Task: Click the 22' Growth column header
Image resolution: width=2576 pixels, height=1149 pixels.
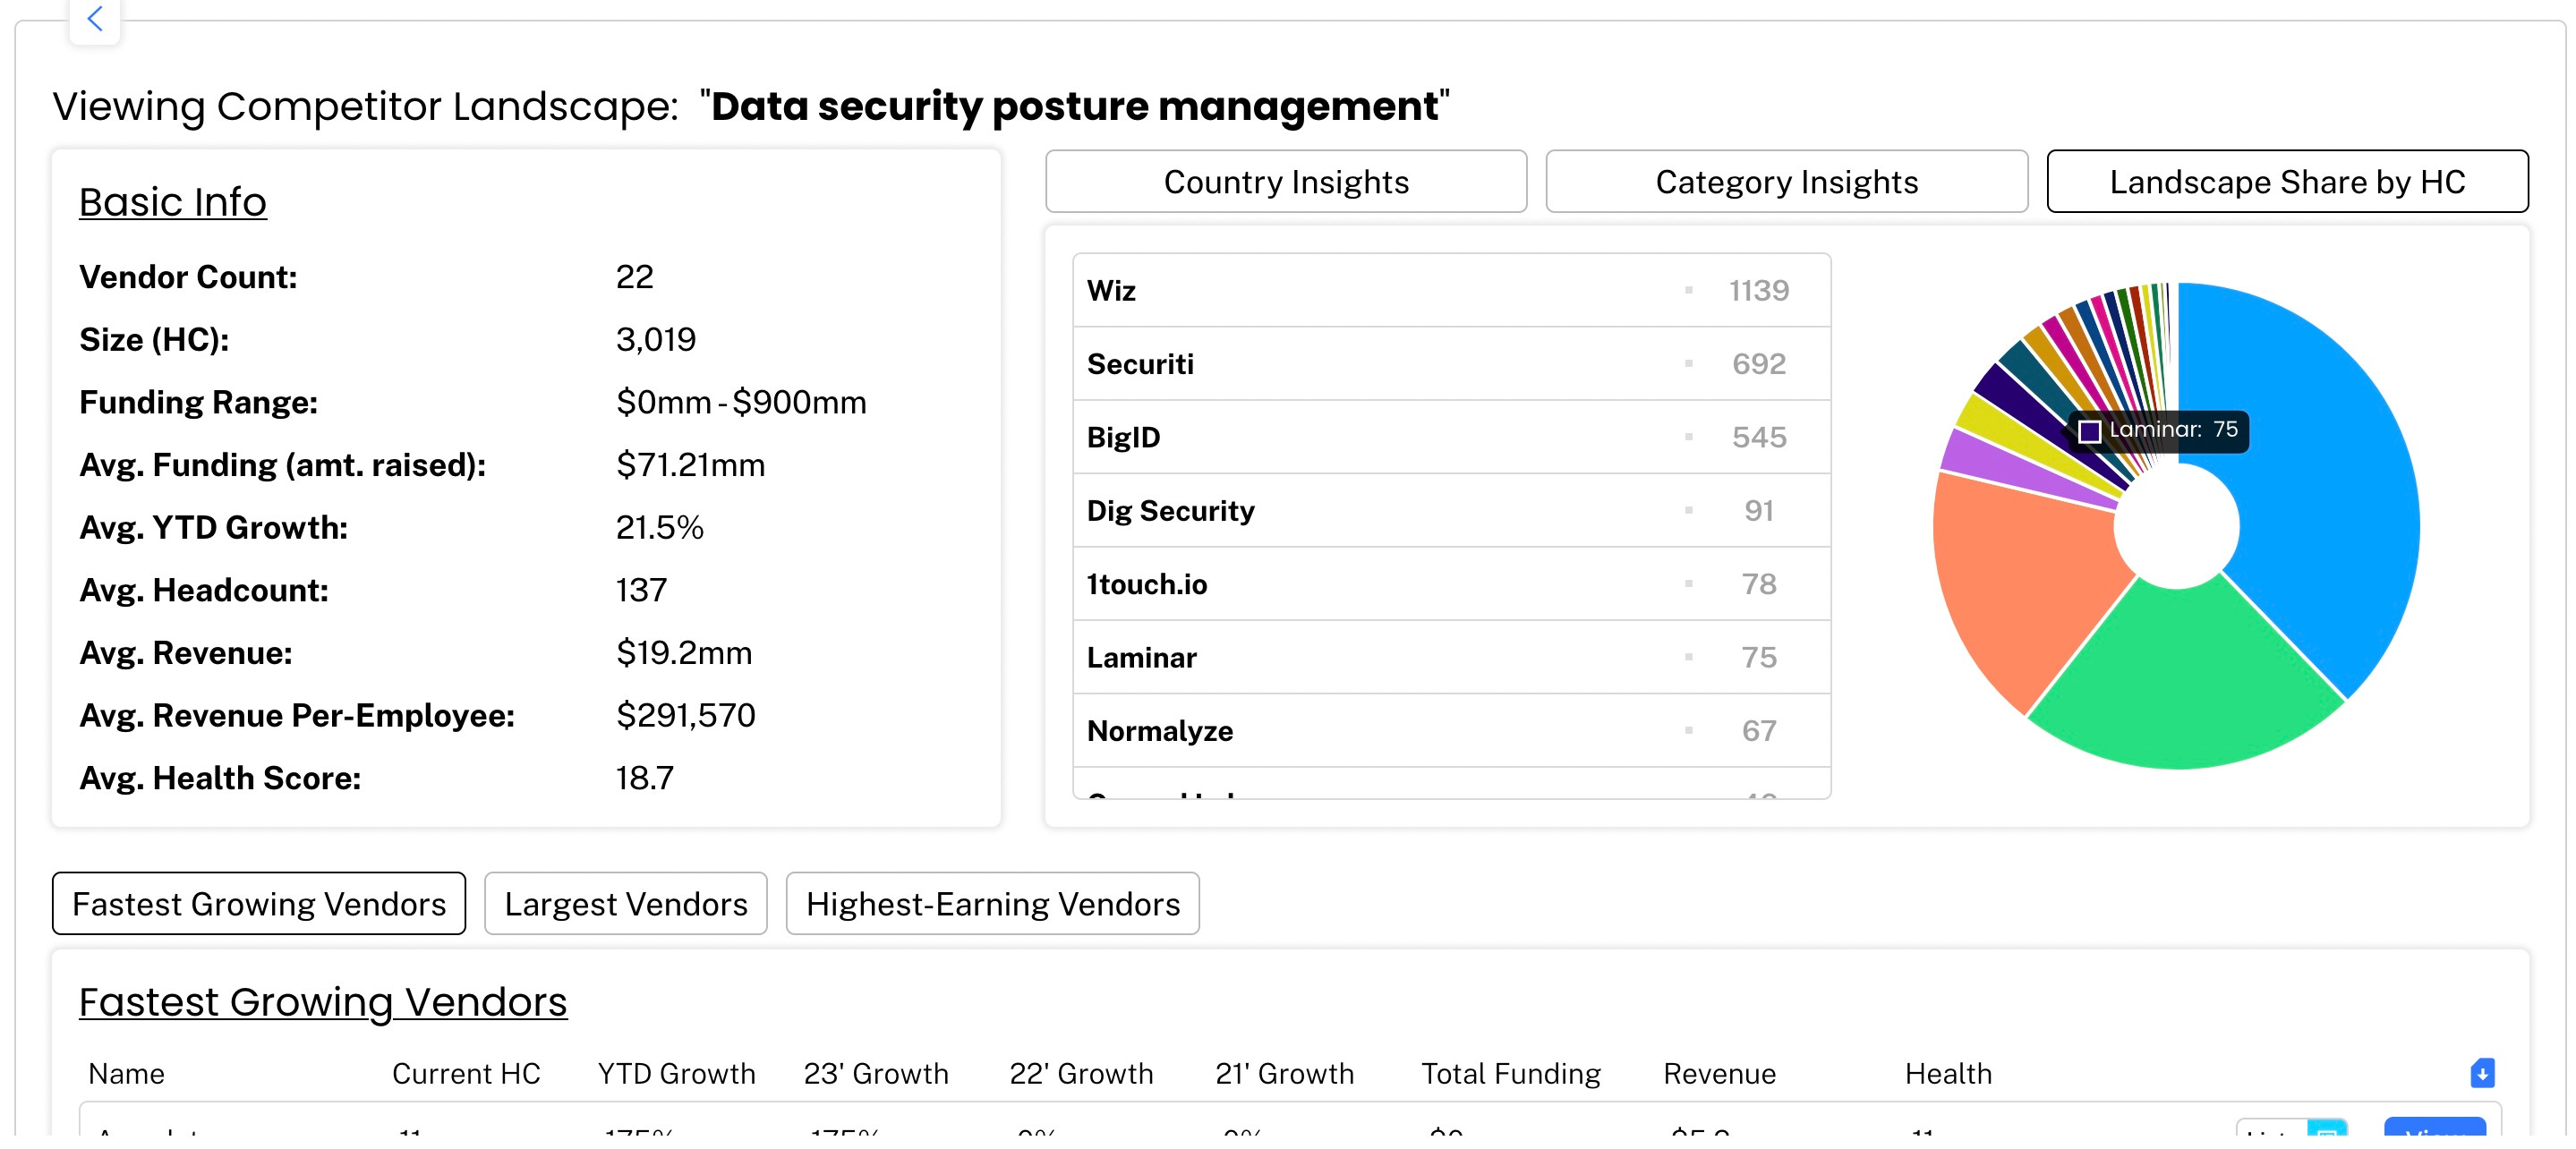Action: click(x=1081, y=1074)
